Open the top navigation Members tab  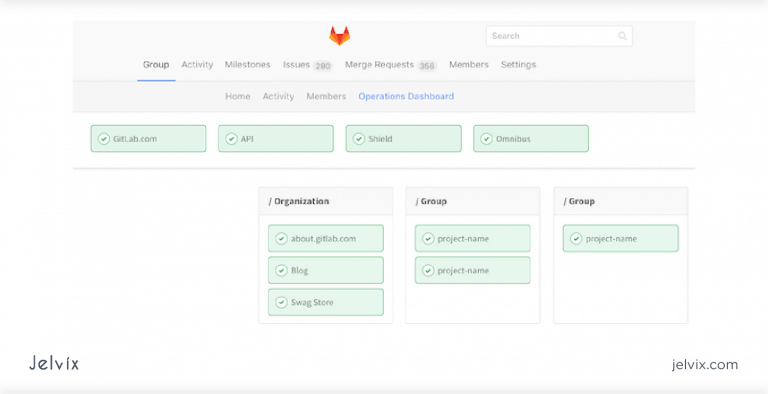(x=469, y=65)
